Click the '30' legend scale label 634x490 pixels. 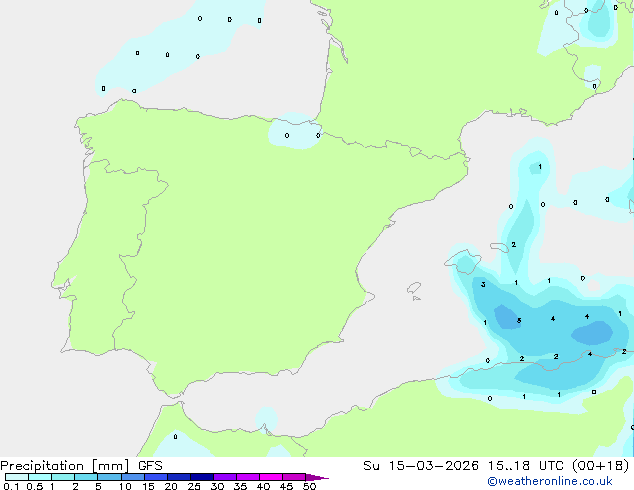click(x=217, y=486)
